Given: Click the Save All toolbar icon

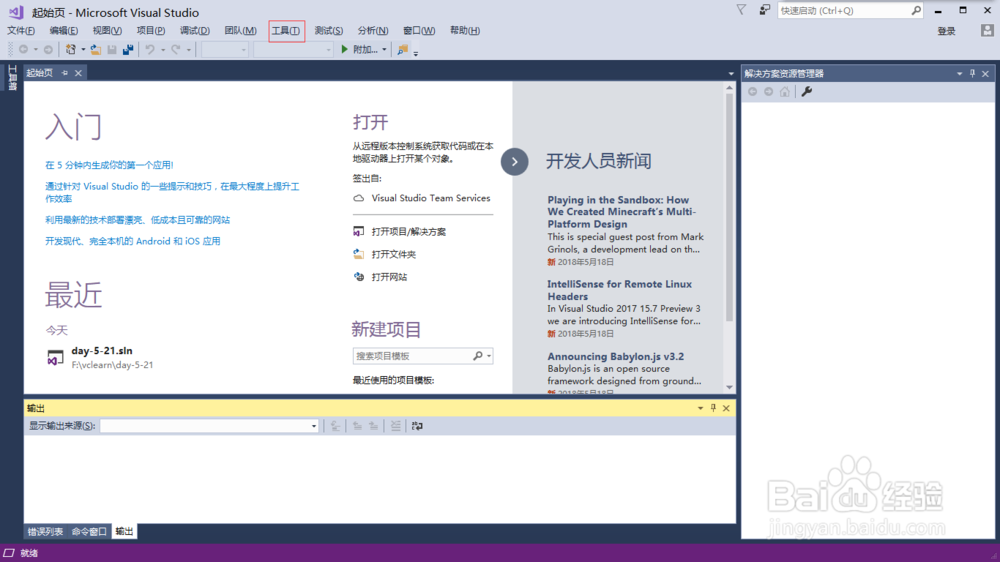Looking at the screenshot, I should pos(128,49).
